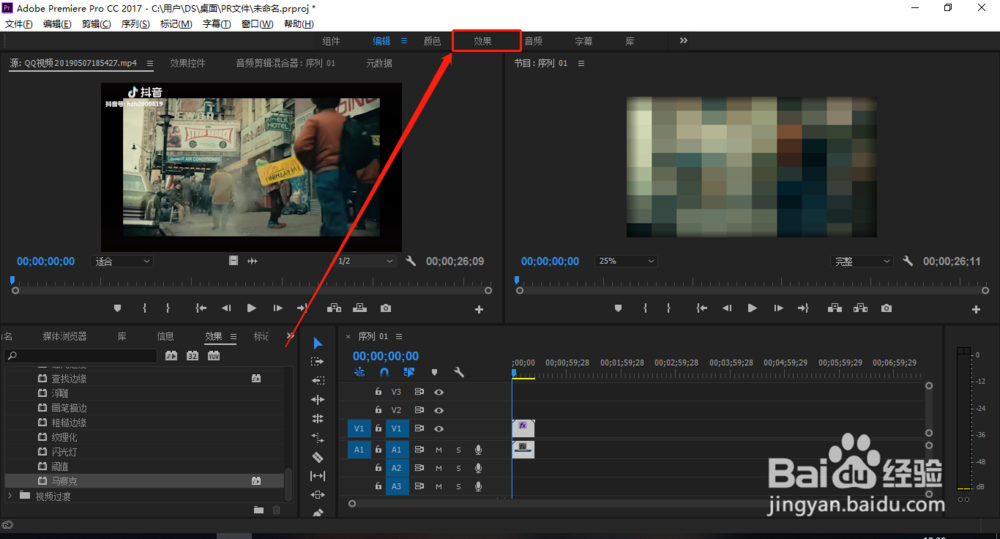Filter YUV effects in Effects panel
Viewport: 1000px width, 539px height.
pyautogui.click(x=214, y=355)
